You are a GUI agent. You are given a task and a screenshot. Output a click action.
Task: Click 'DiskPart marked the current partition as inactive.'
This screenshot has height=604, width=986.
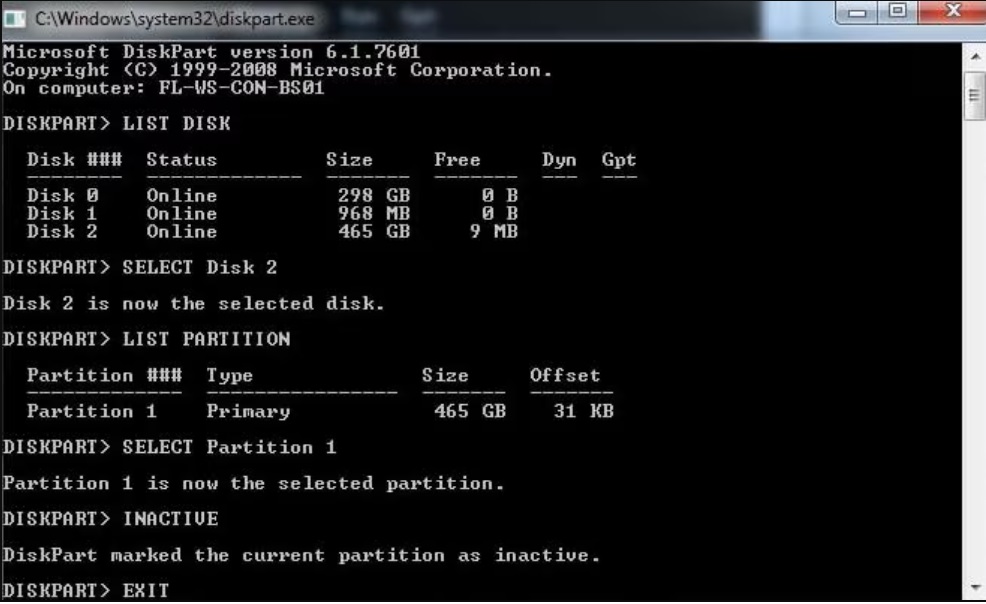pyautogui.click(x=301, y=555)
